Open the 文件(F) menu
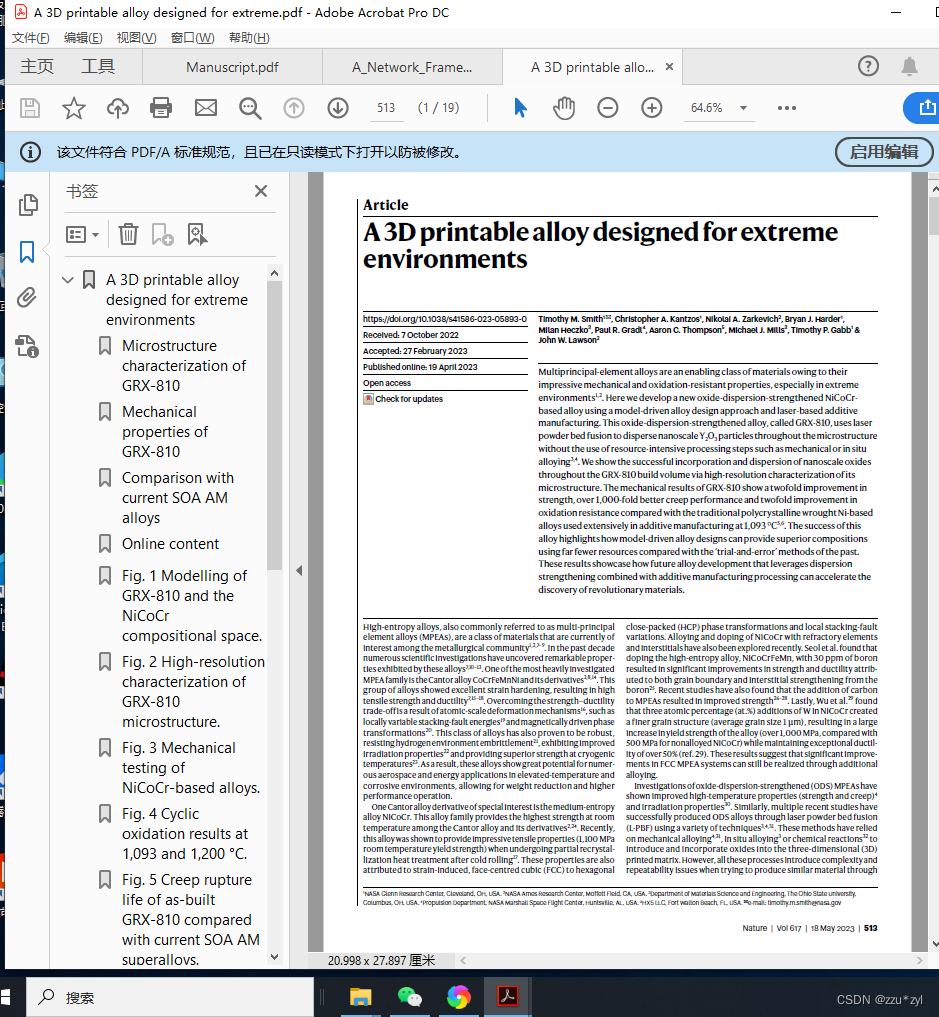Viewport: 939px width, 1017px height. (30, 38)
